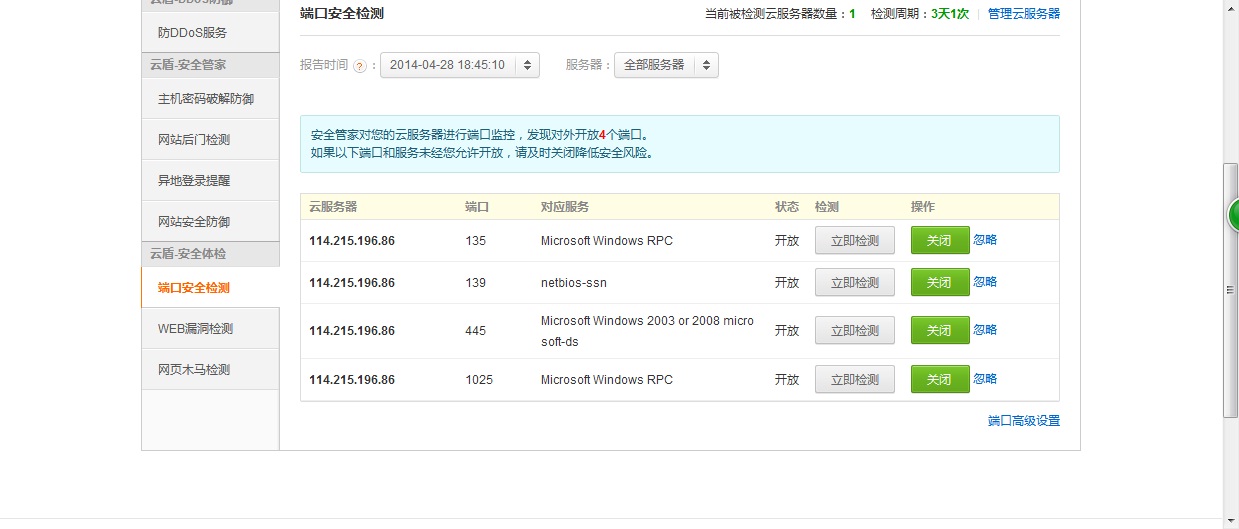The image size is (1239, 529).
Task: Click the green floating circle at right edge
Action: click(x=1234, y=214)
